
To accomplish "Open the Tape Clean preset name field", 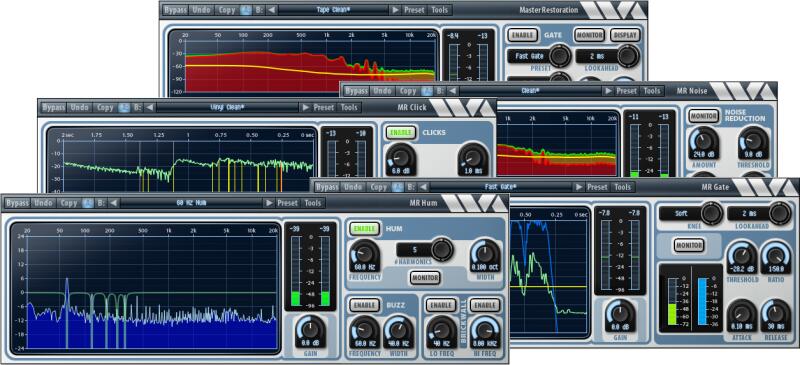I will 334,10.
